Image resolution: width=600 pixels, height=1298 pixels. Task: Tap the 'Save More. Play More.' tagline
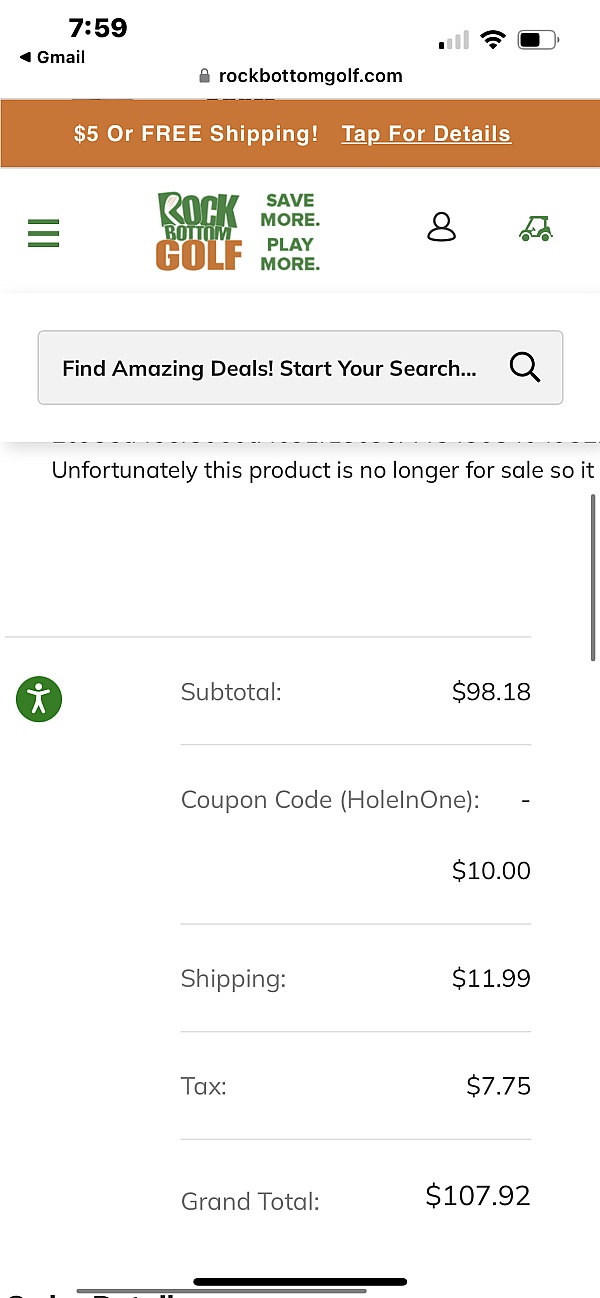click(290, 231)
